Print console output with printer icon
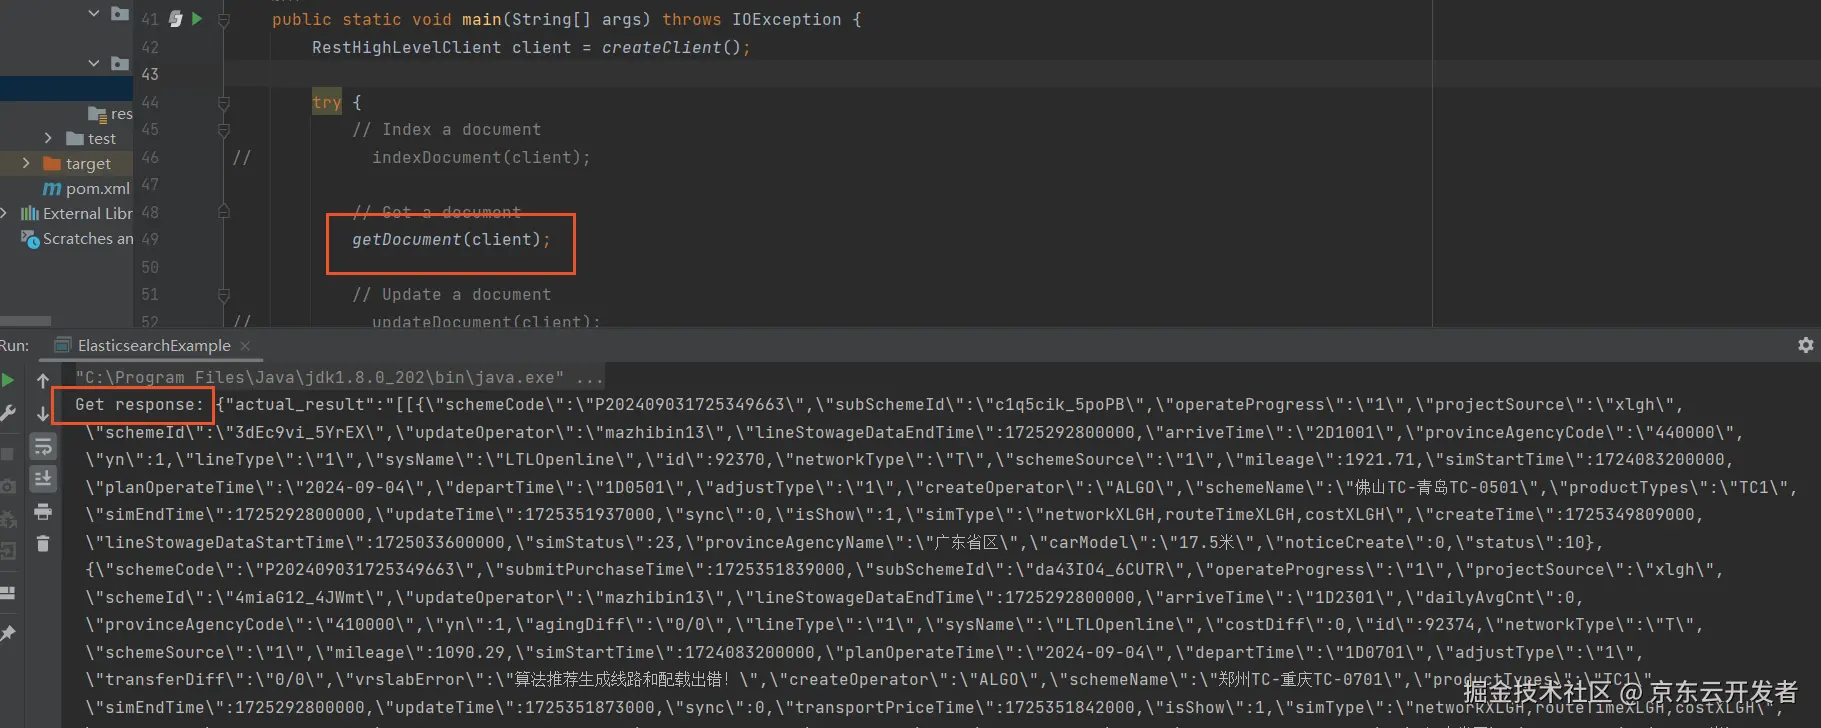Image resolution: width=1821 pixels, height=728 pixels. (43, 512)
